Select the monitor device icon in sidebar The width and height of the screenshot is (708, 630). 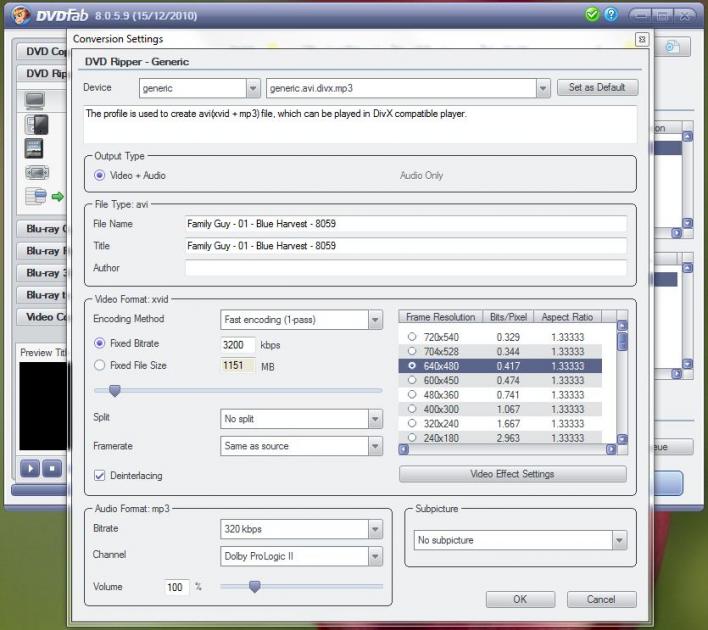tap(35, 101)
